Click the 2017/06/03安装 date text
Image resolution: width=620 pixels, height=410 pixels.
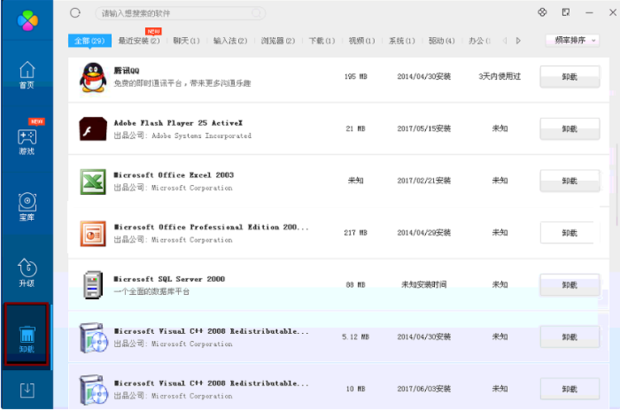click(424, 389)
